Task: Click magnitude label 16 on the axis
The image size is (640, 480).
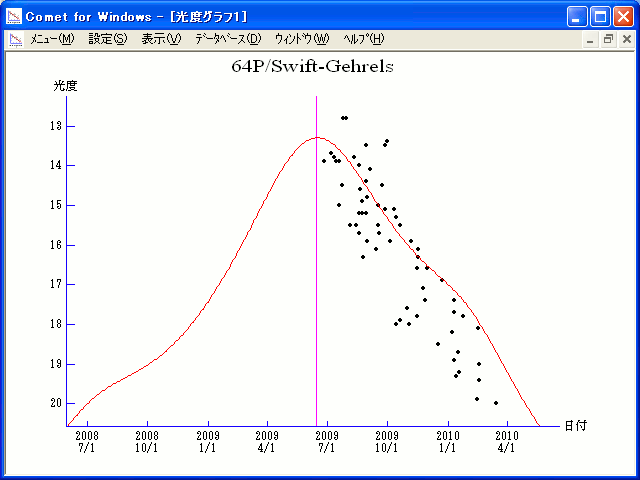Action: pos(56,245)
